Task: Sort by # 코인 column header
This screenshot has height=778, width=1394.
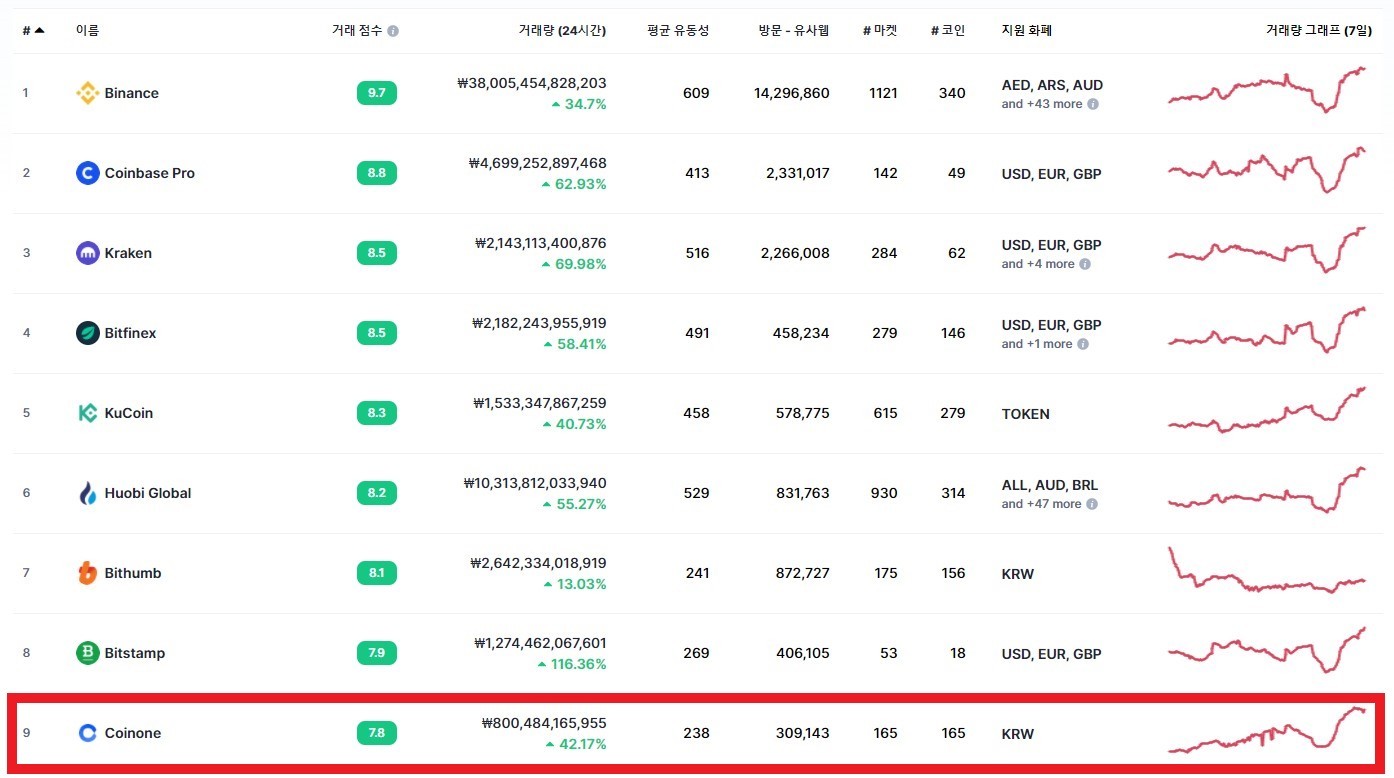Action: coord(948,30)
